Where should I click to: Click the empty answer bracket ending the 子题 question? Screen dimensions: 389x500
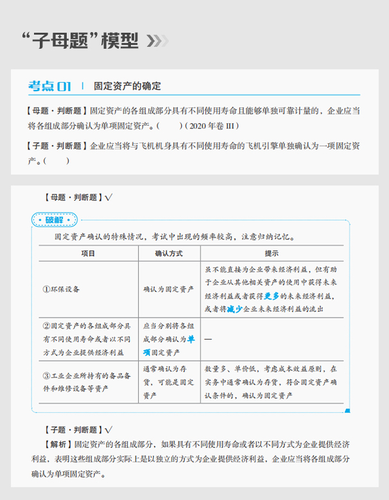pyautogui.click(x=56, y=161)
